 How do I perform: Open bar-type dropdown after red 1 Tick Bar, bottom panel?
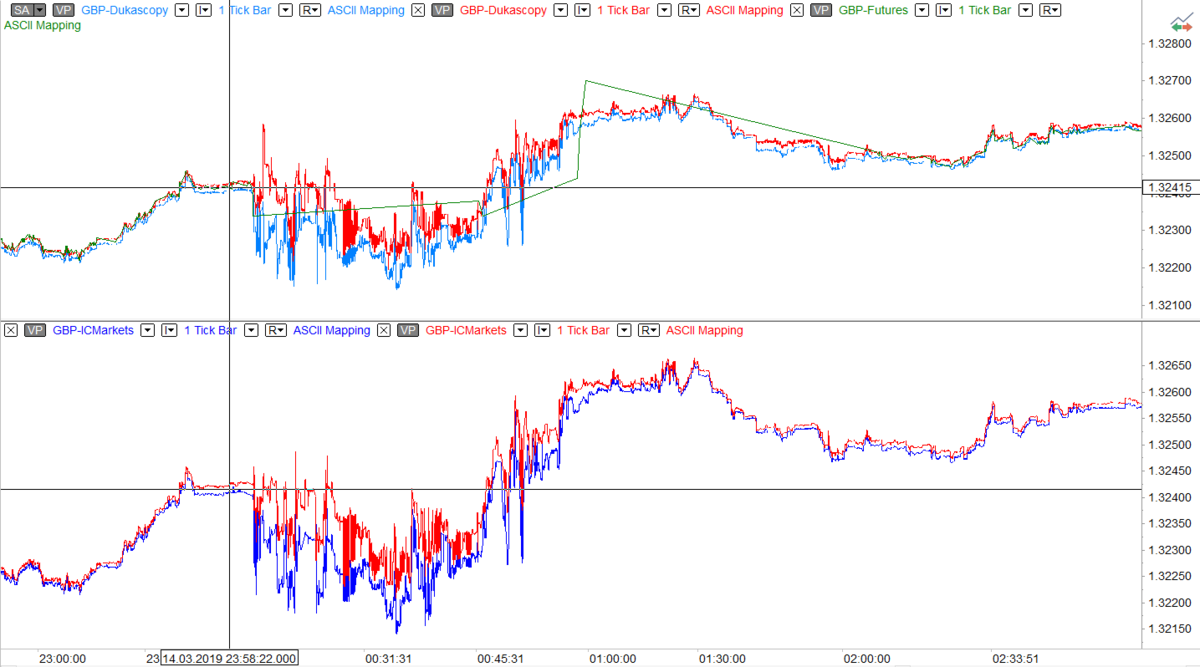(x=624, y=330)
